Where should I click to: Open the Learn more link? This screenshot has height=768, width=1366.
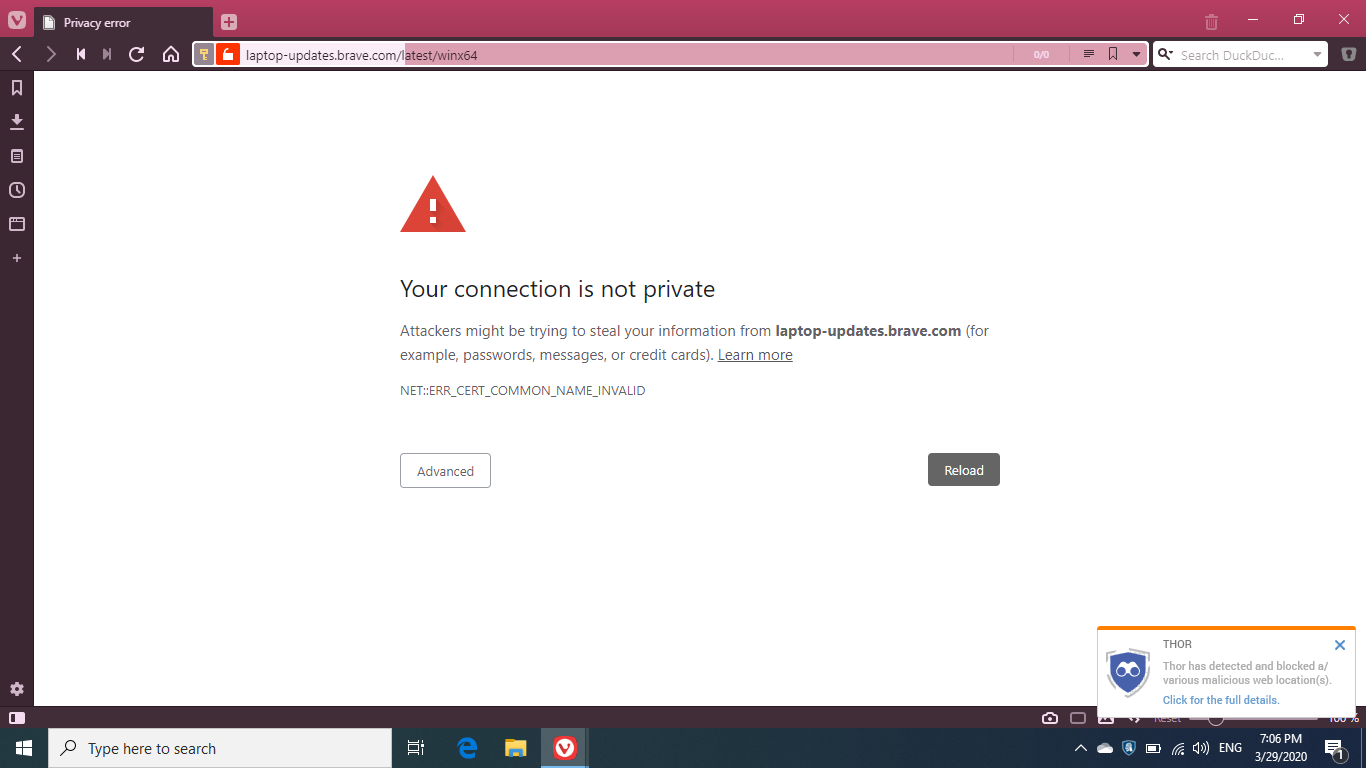[x=755, y=355]
